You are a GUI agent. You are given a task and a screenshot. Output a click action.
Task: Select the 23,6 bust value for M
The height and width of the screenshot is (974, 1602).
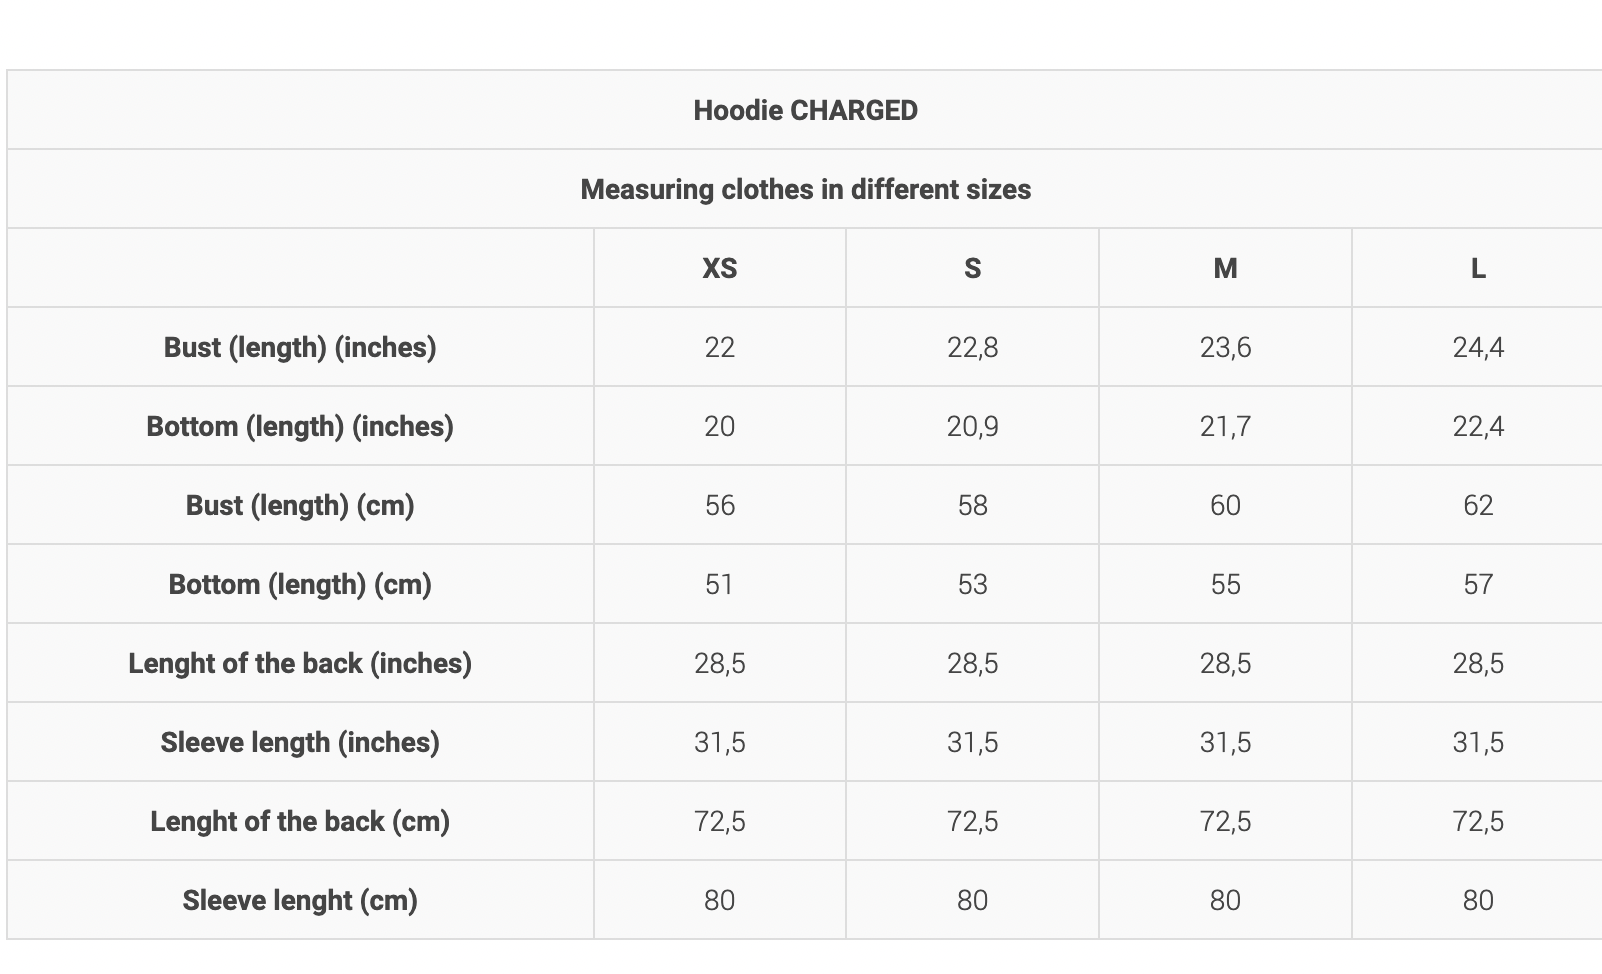1225,347
